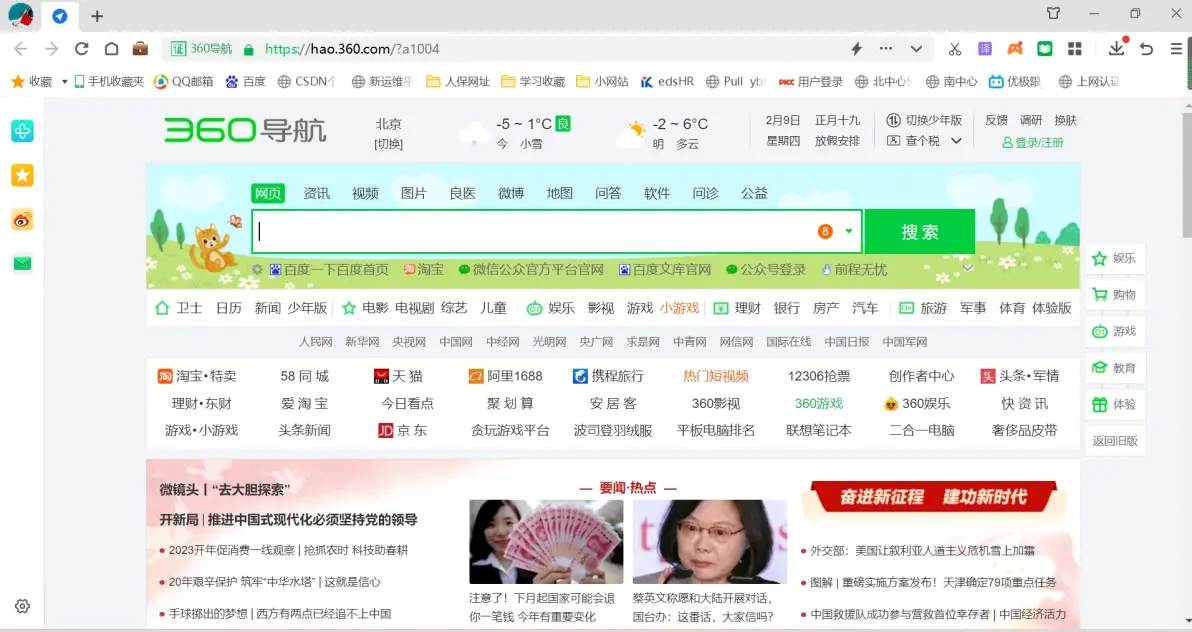Open the favorites star sidebar icon
This screenshot has height=632, width=1192.
coord(22,176)
